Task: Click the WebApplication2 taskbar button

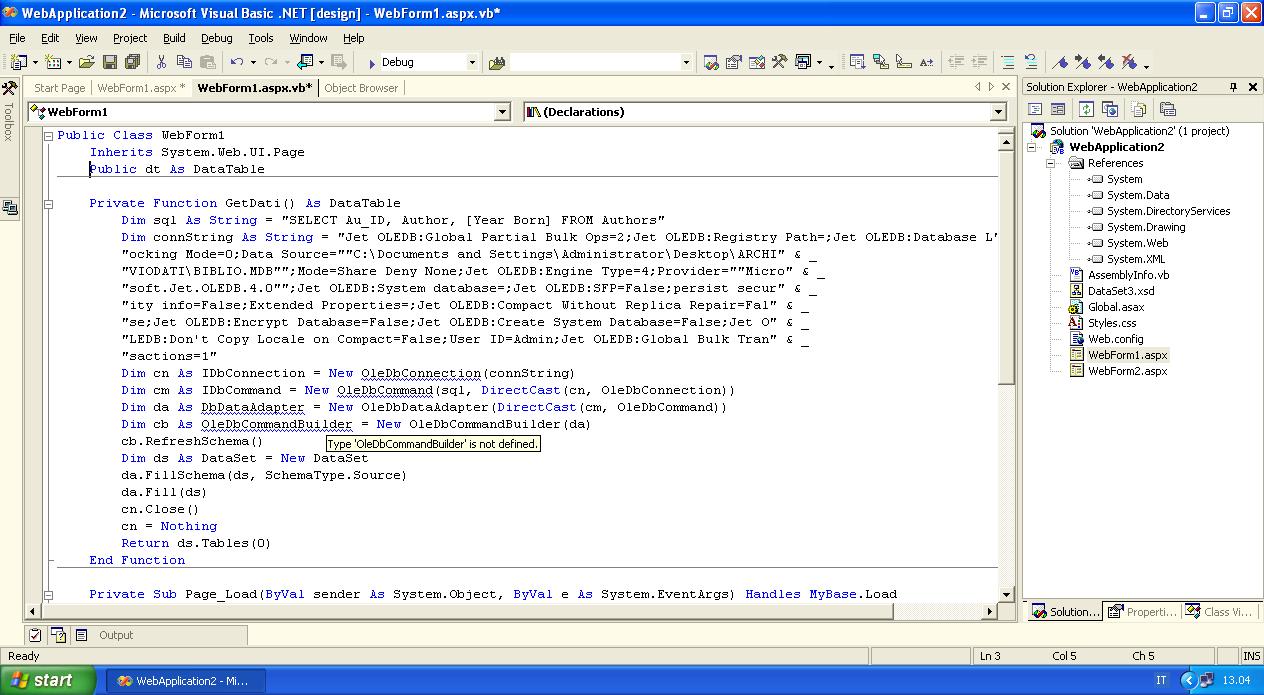Action: pos(187,681)
